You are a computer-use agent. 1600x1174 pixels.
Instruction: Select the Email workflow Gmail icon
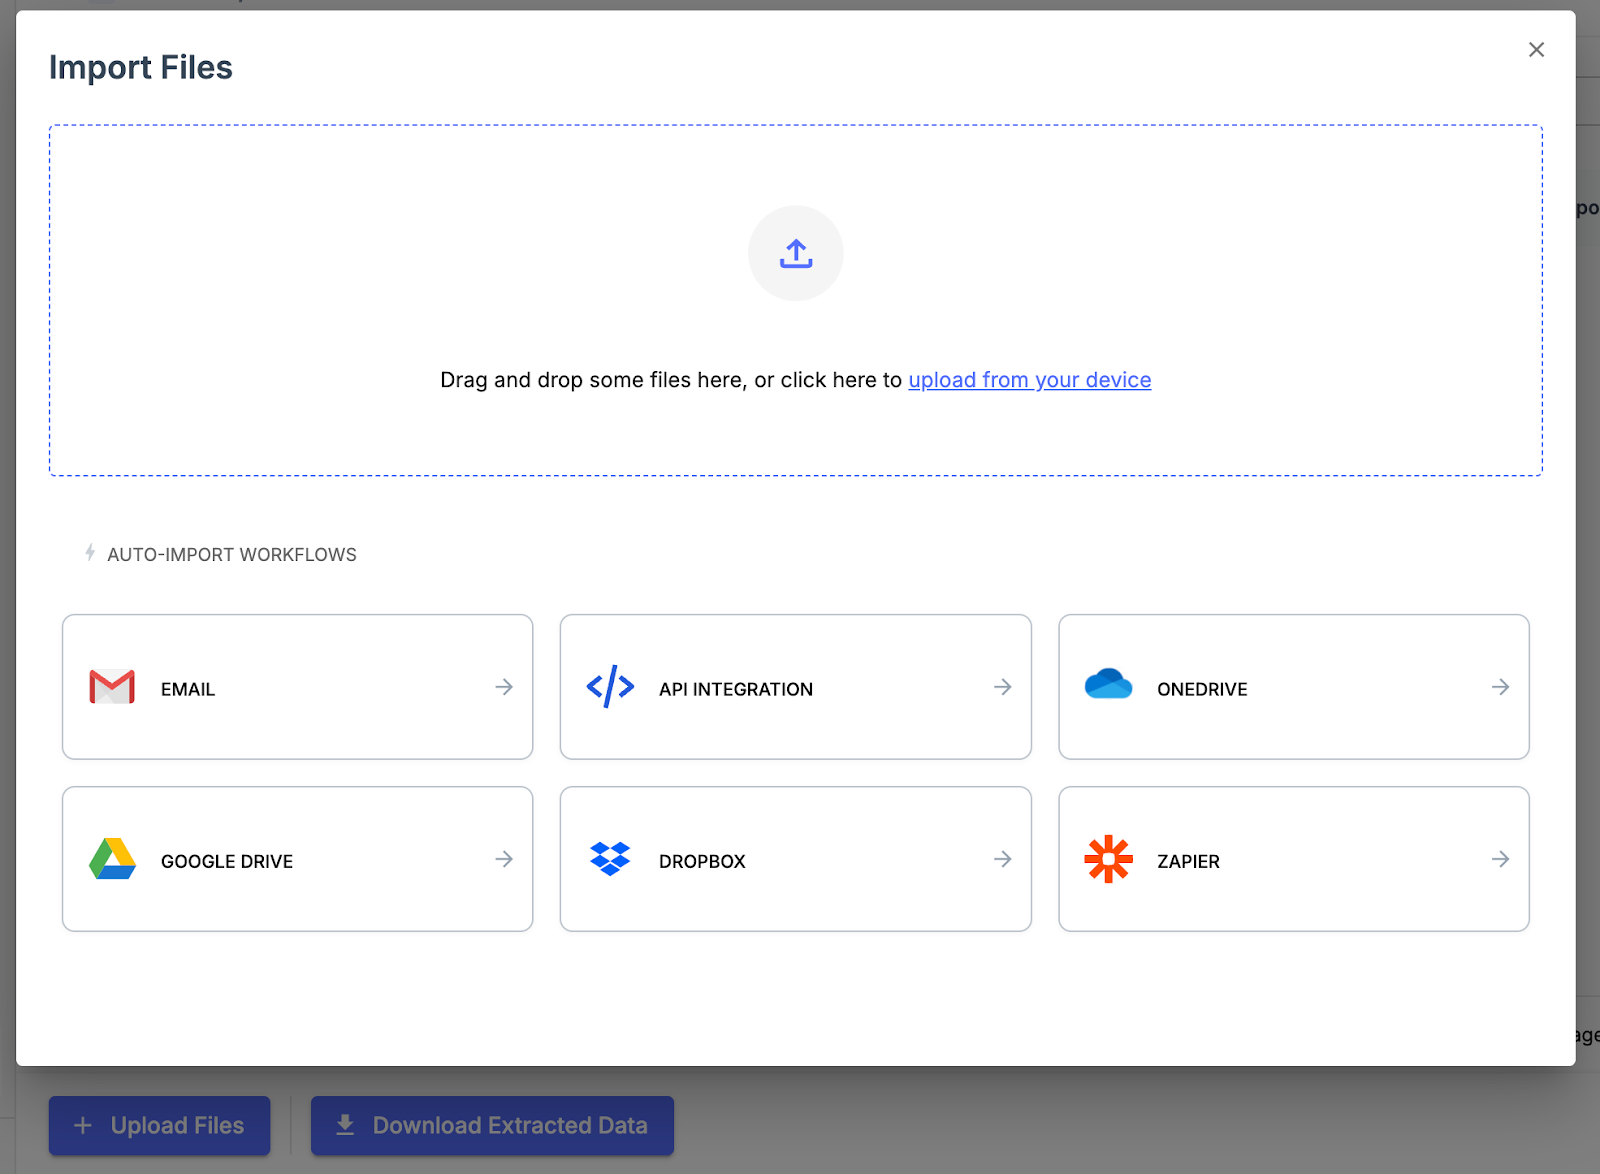pyautogui.click(x=110, y=687)
